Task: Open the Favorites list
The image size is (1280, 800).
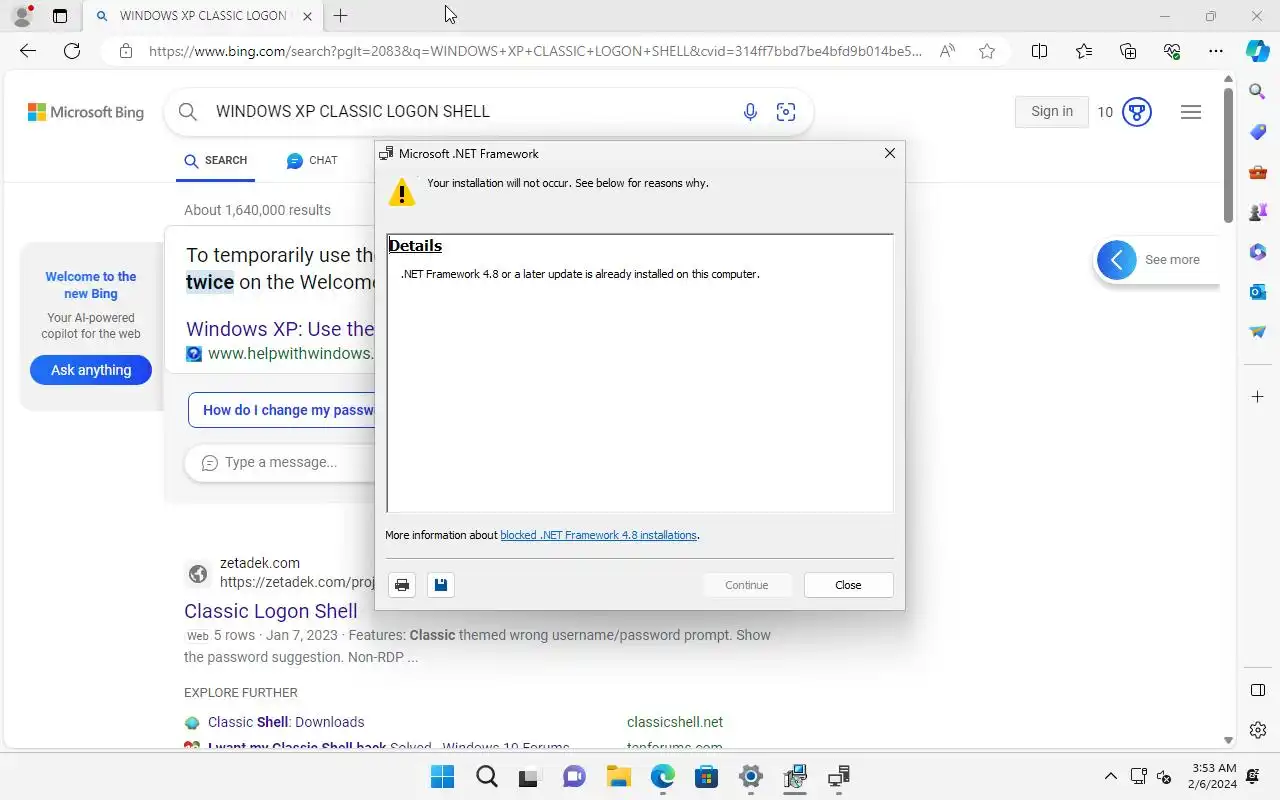Action: coord(1084,51)
